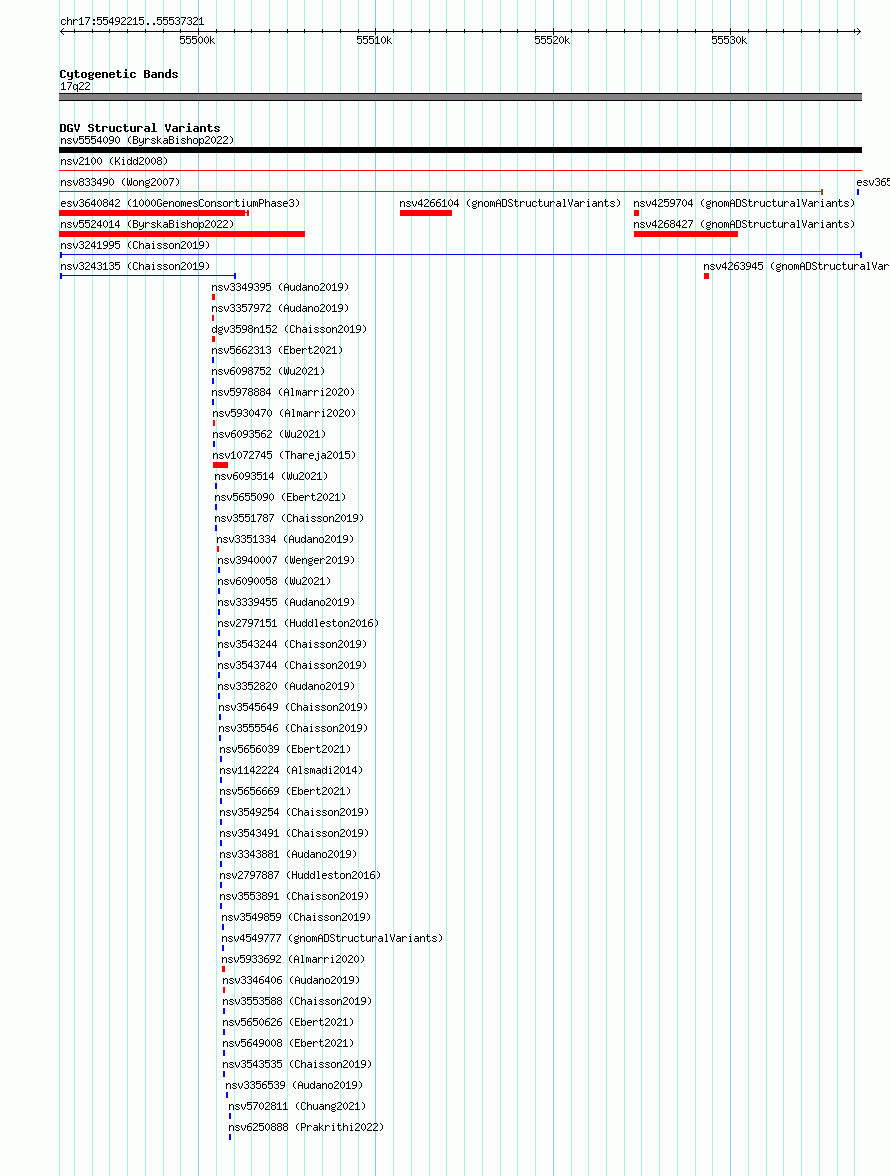Select nsv833490 (Wong2007) variant label
Viewport: 890px width, 1176px height.
tap(120, 182)
